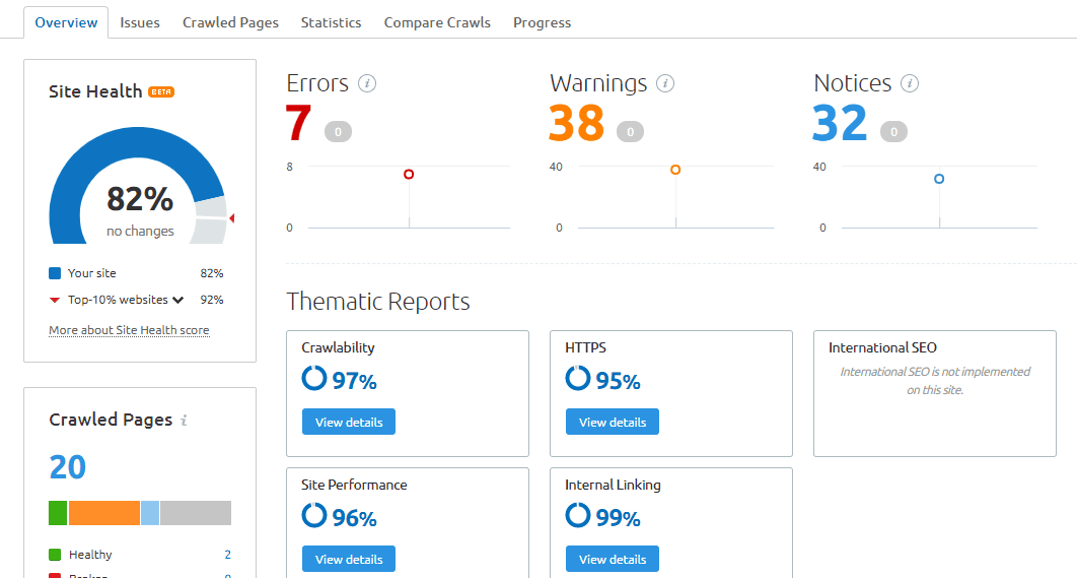Click the Notices count 32
The width and height of the screenshot is (1077, 578).
pos(839,123)
